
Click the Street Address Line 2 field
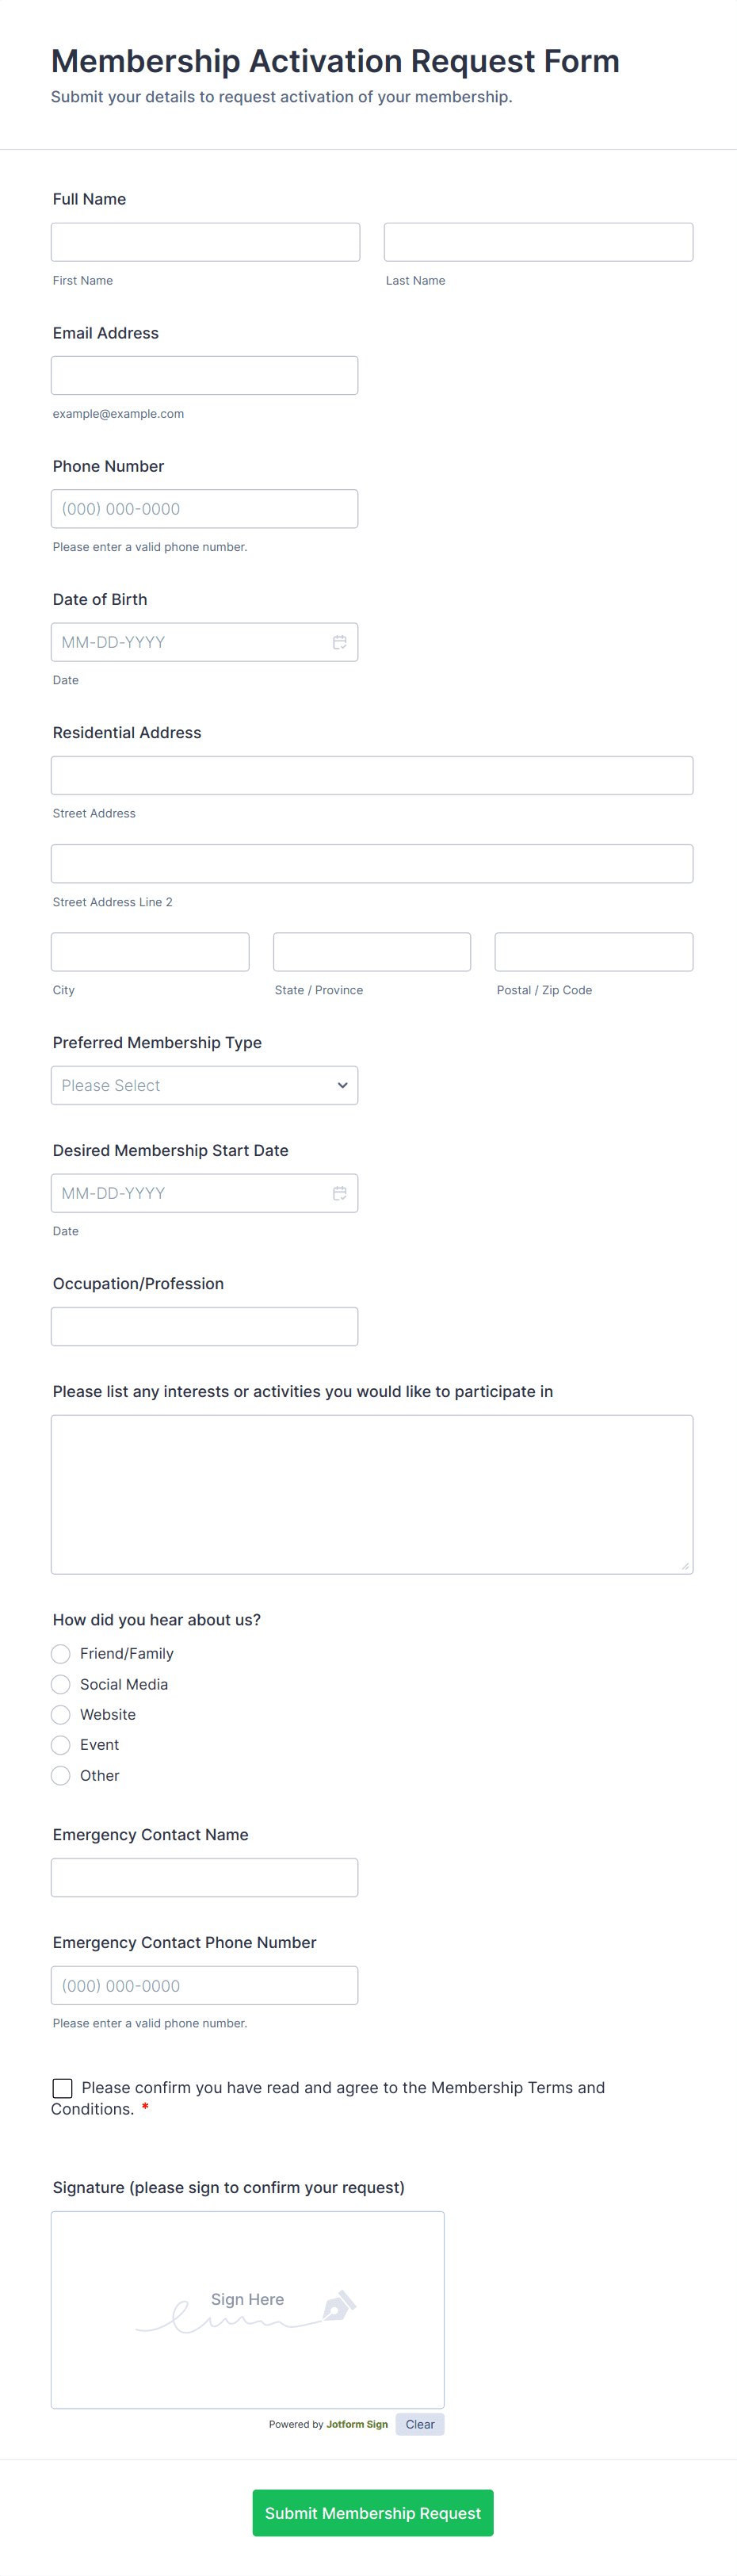pyautogui.click(x=371, y=864)
